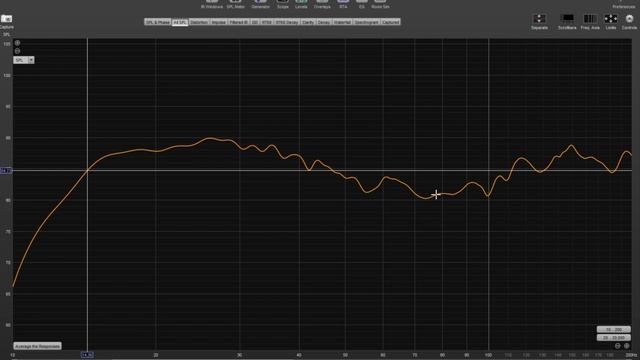
Task: Switch to the Distortion tab
Action: pyautogui.click(x=199, y=22)
